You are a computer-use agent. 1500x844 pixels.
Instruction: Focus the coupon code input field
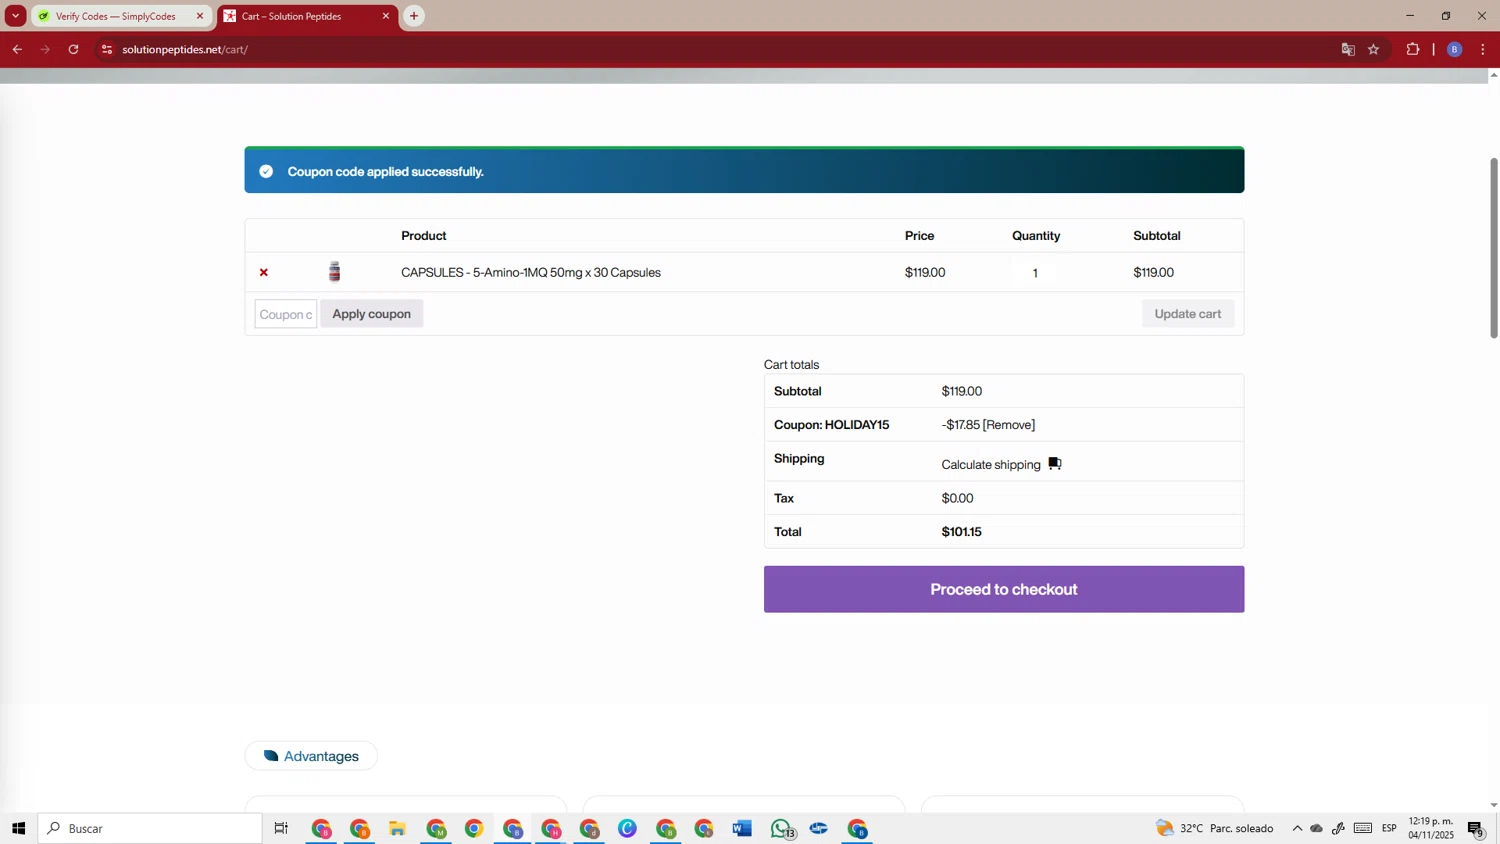coord(286,314)
